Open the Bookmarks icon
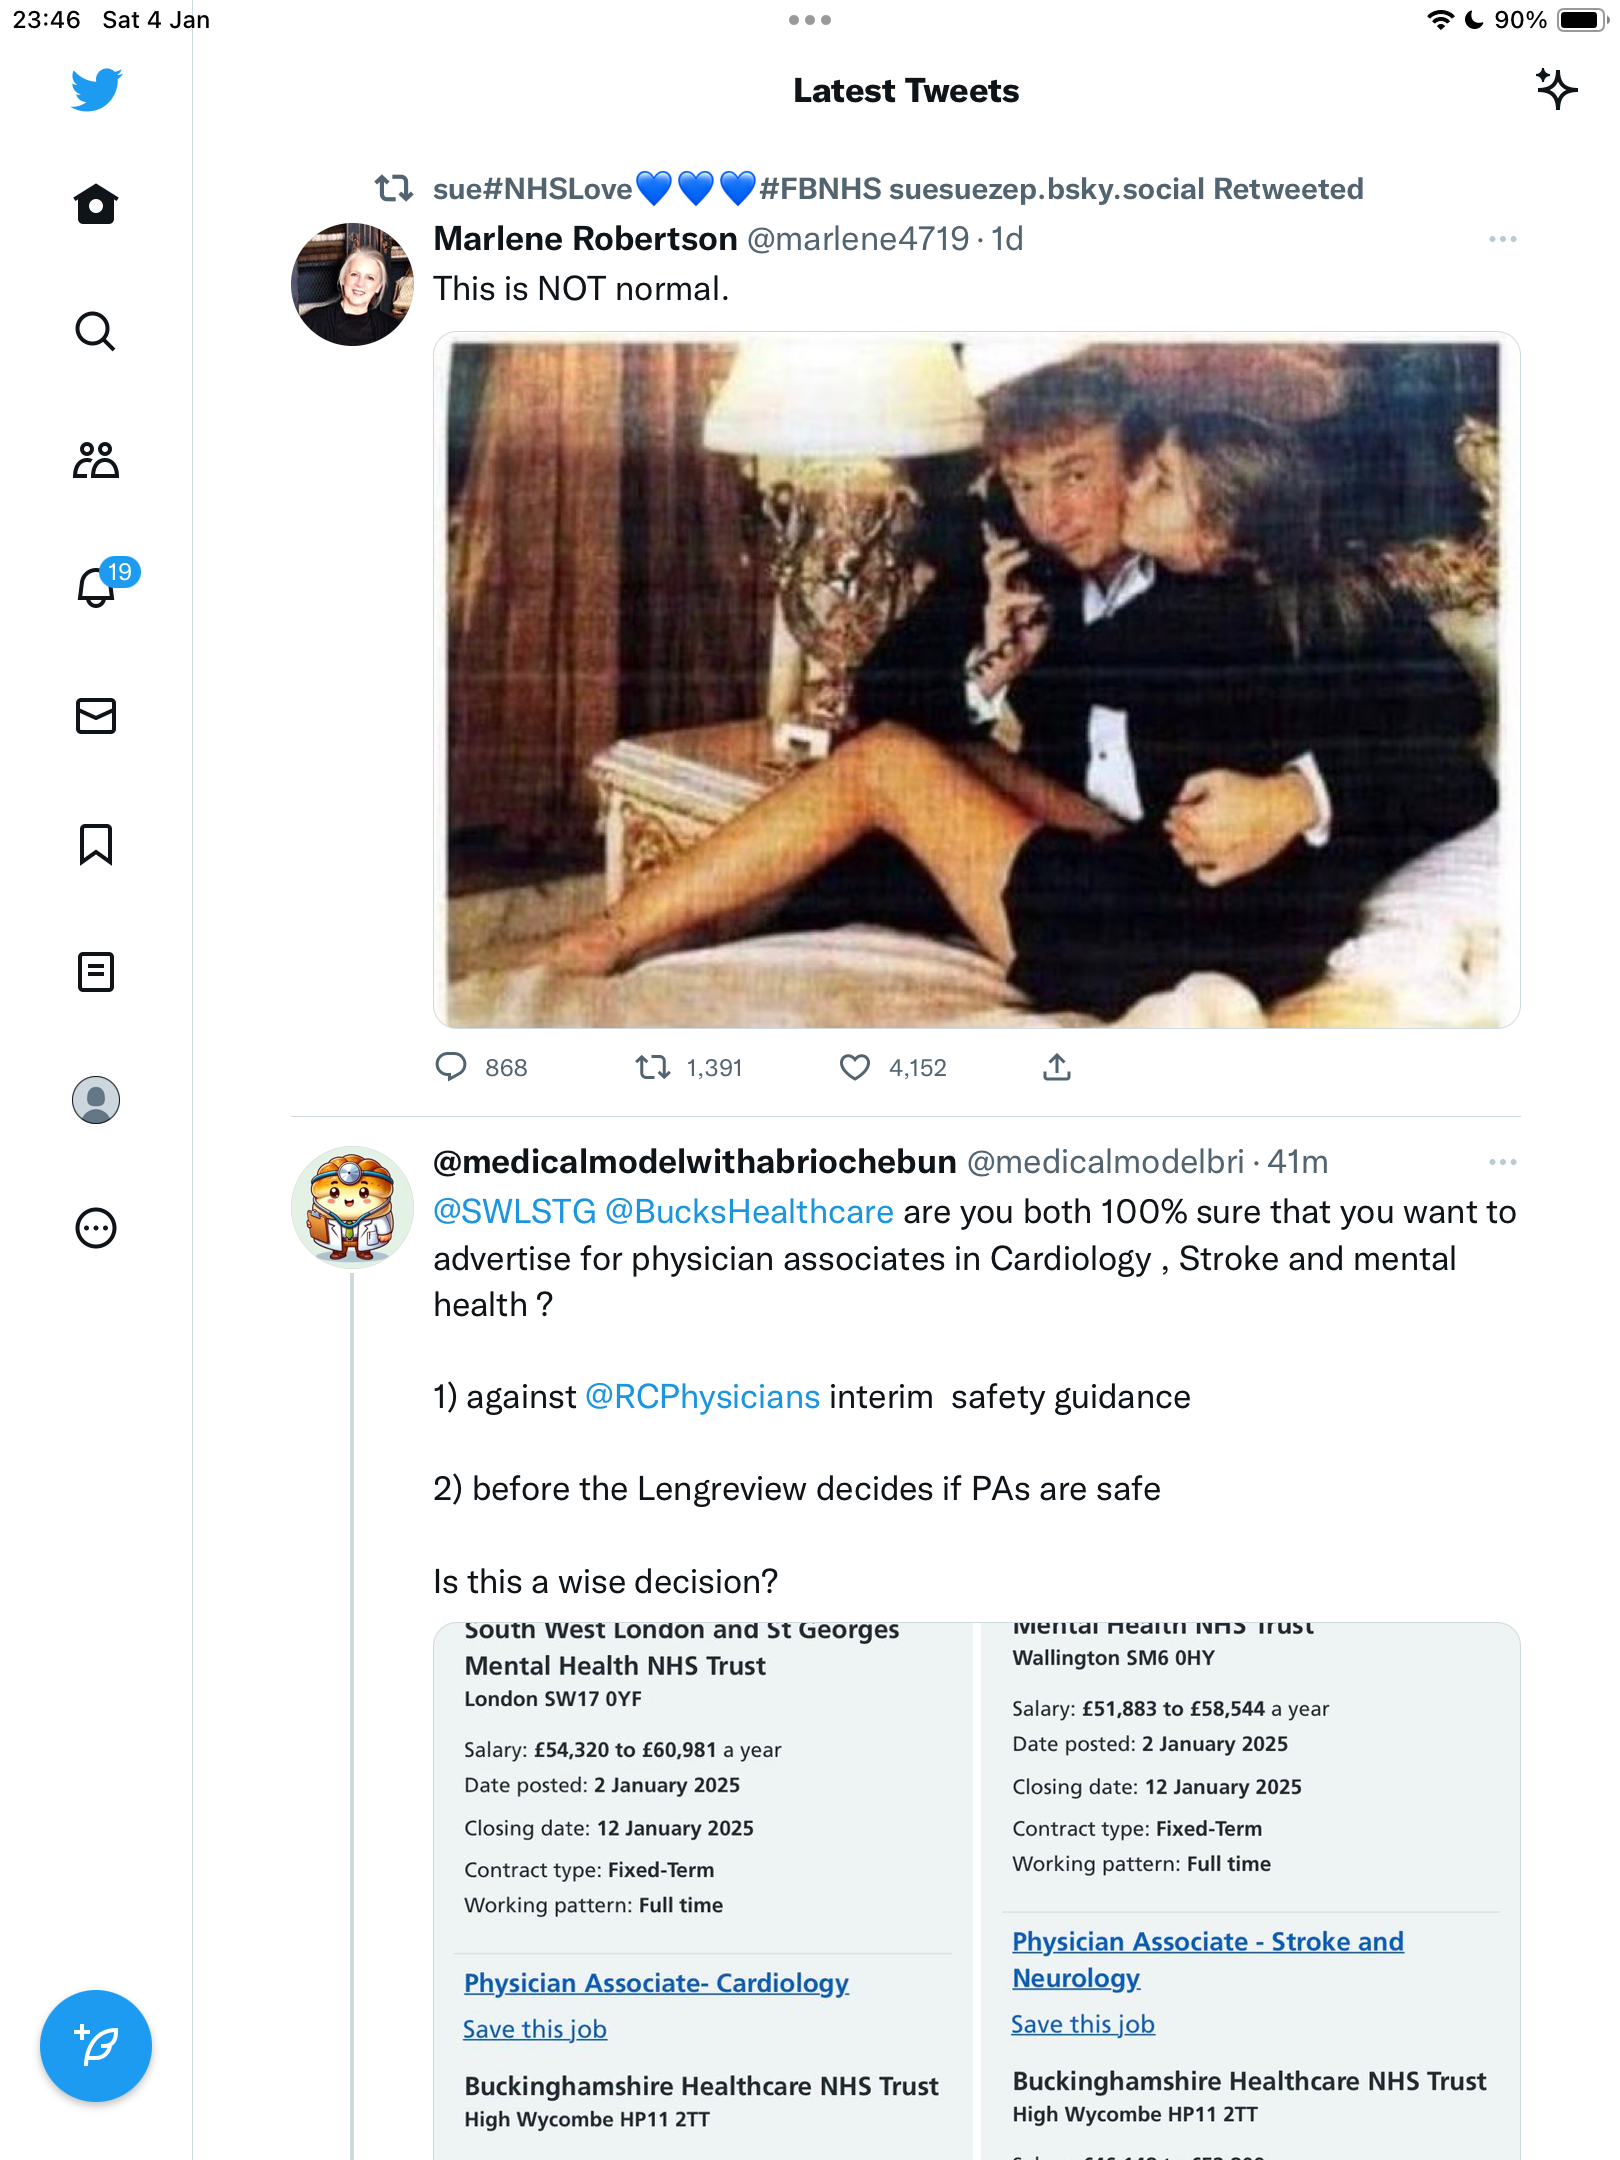Viewport: 1620px width, 2160px height. (96, 844)
